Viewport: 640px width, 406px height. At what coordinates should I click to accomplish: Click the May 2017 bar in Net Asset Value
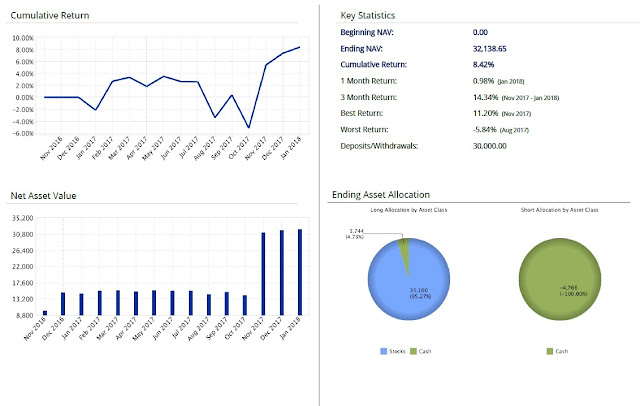[x=154, y=303]
